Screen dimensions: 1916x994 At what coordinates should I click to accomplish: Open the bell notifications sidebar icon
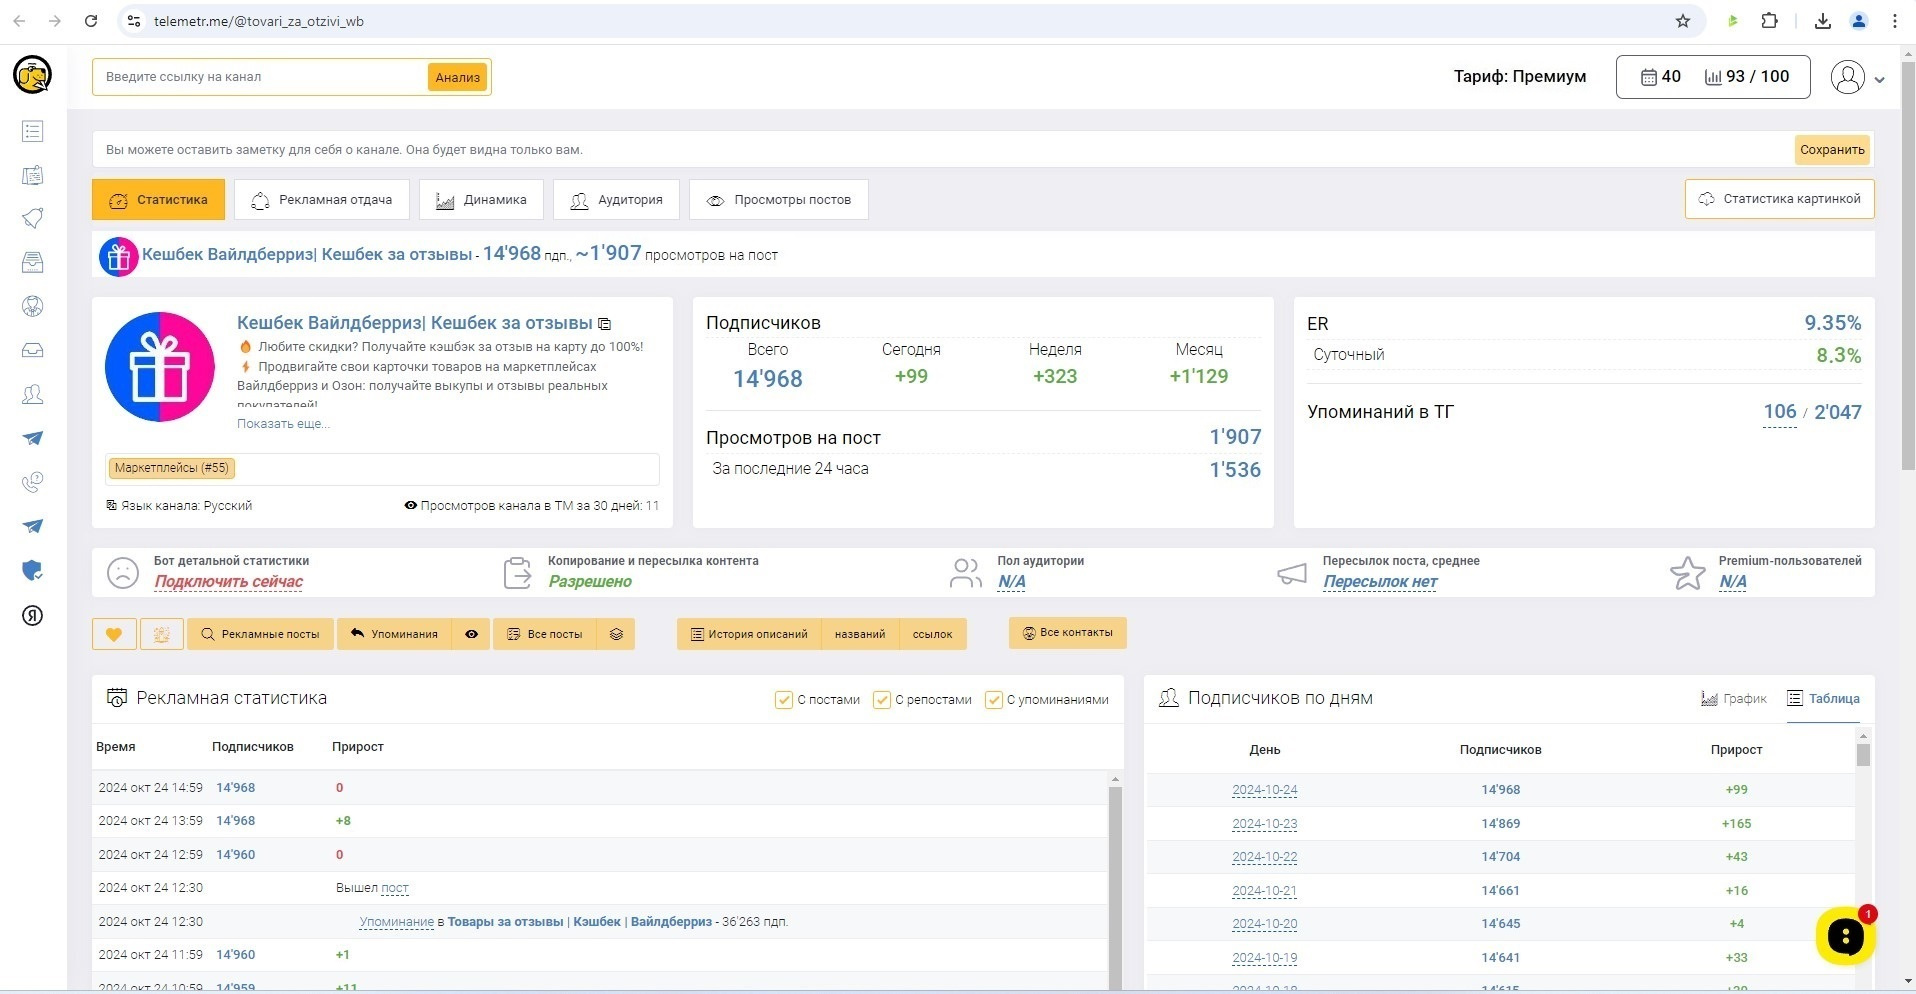coord(32,218)
